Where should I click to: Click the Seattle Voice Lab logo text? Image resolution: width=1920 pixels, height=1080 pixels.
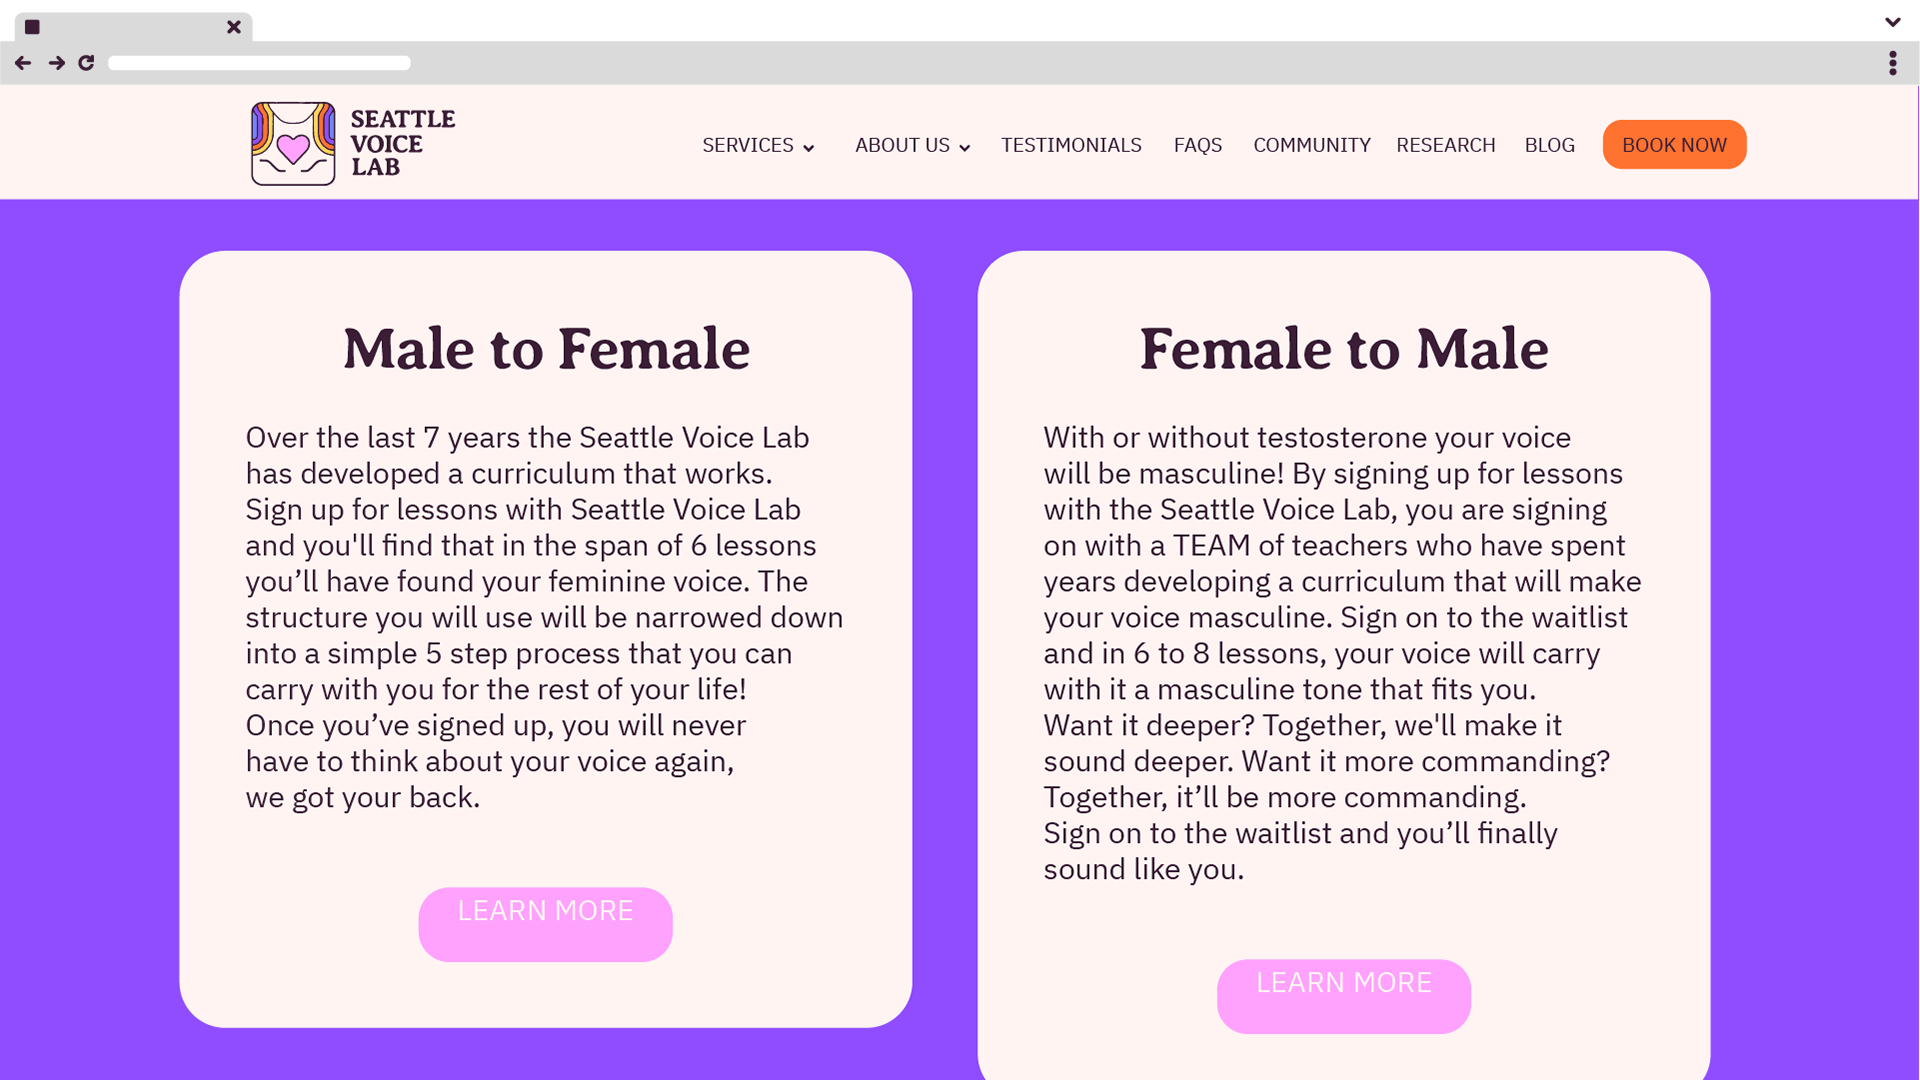402,144
